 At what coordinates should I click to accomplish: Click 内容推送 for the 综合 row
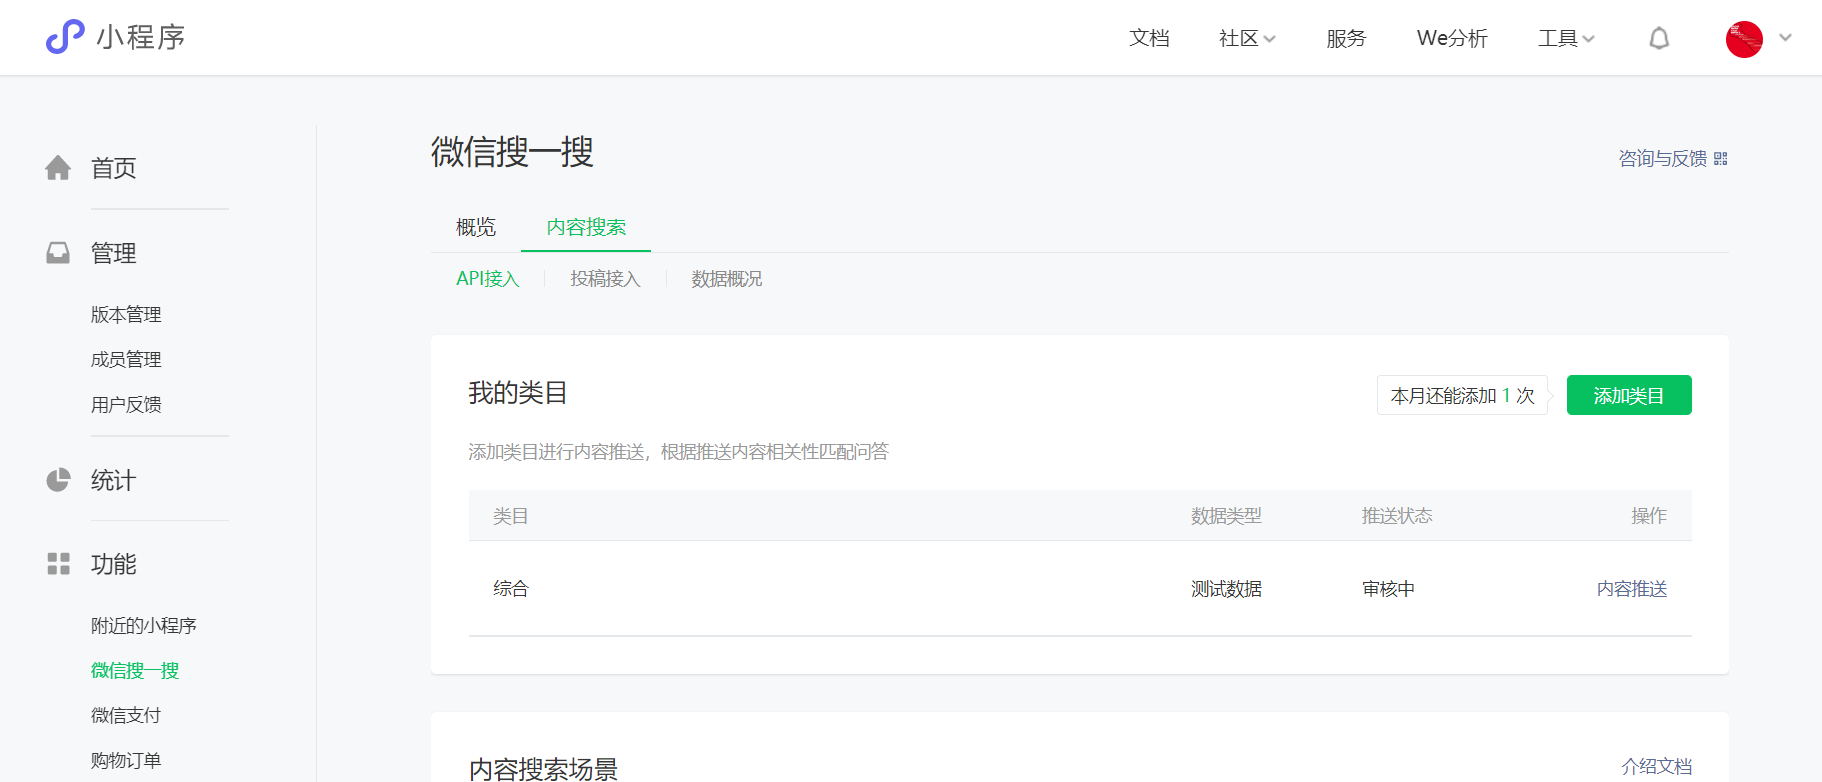(x=1632, y=589)
